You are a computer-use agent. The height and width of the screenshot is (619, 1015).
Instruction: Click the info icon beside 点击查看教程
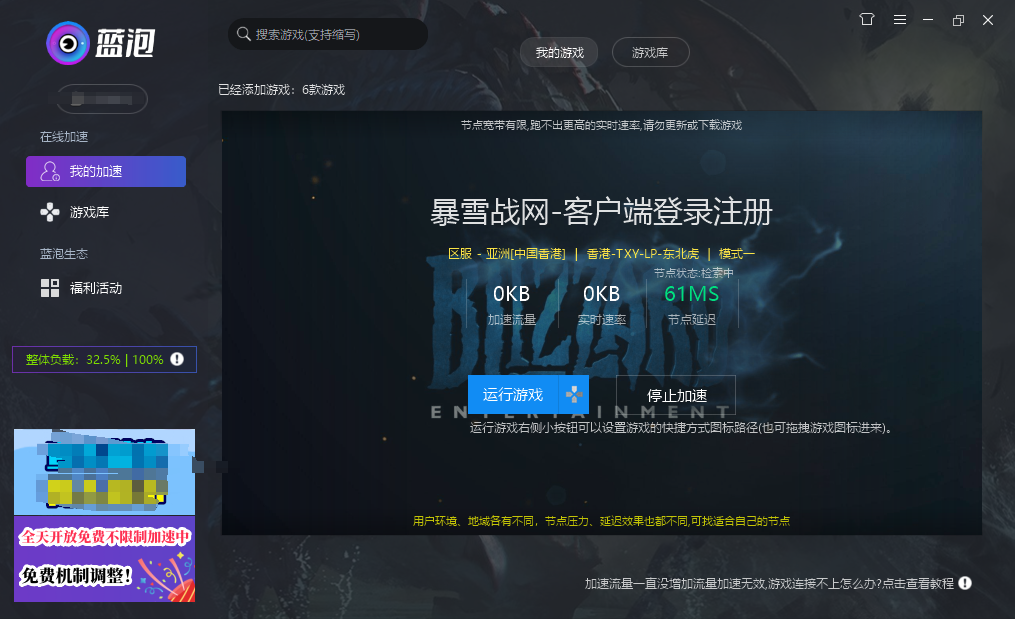tap(965, 583)
